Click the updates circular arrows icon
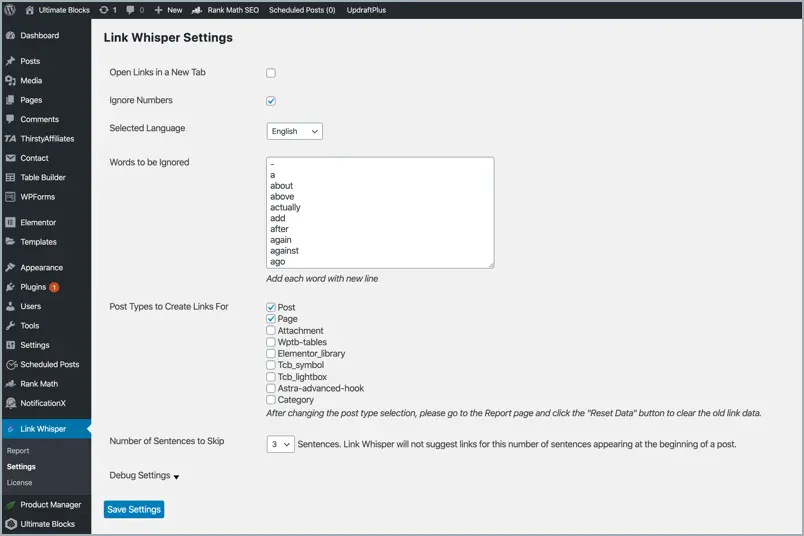804x536 pixels. [x=104, y=10]
